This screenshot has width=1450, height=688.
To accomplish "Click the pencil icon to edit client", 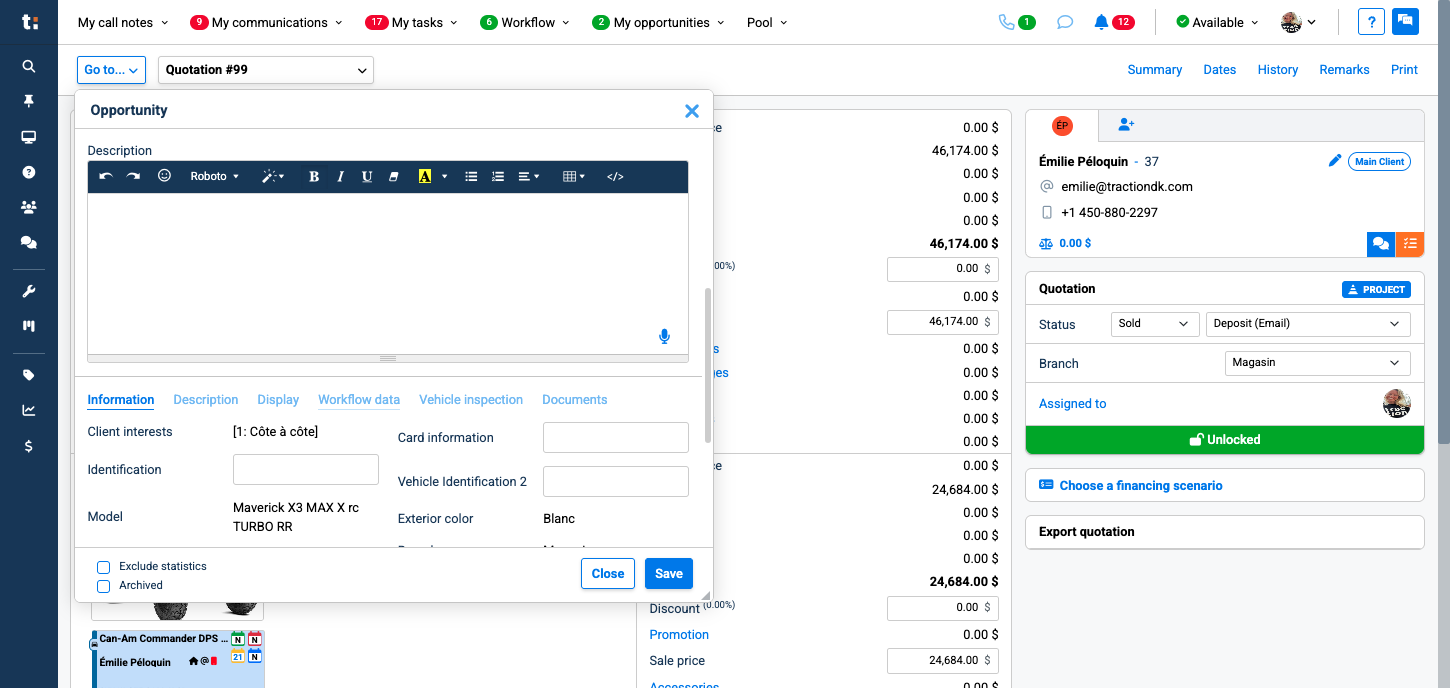I will [1334, 161].
